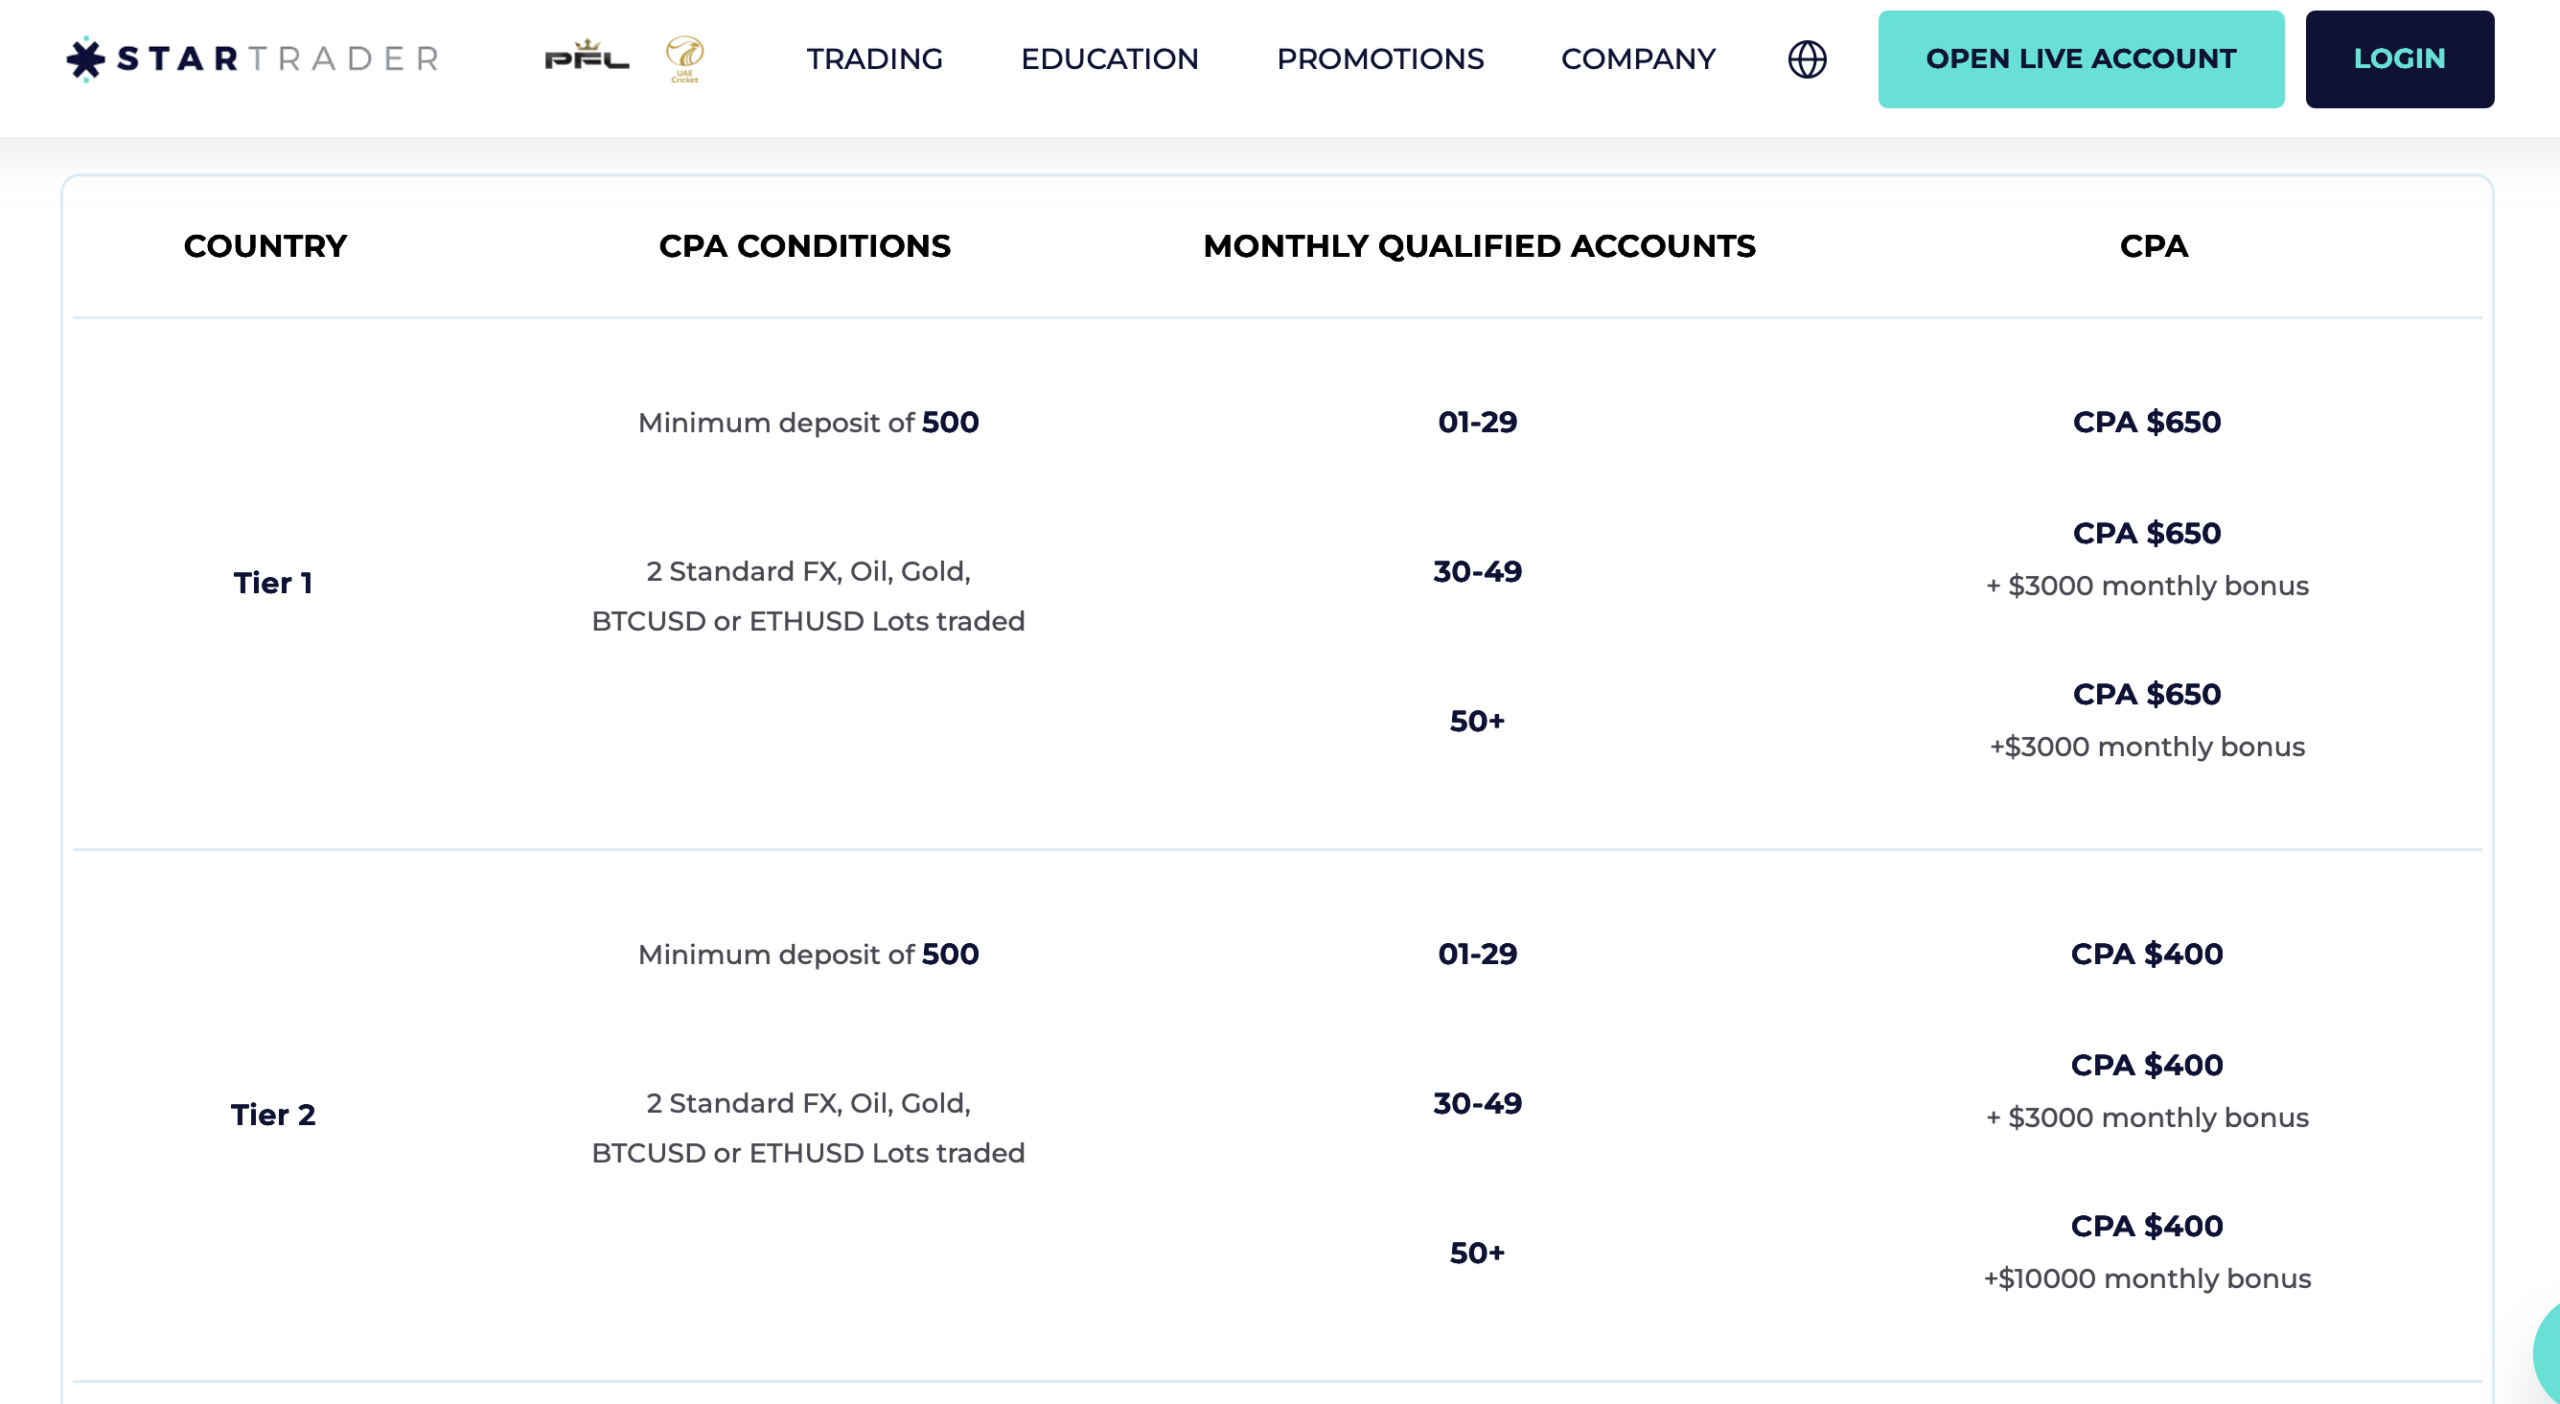Navigate to the EDUCATION menu item
Viewport: 2560px width, 1404px height.
pyautogui.click(x=1110, y=60)
